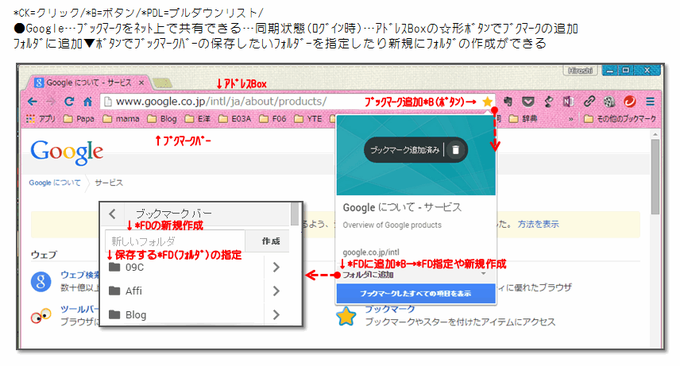Screen dimensions: 680x366
Task: Expand the Affi folder arrow
Action: point(276,291)
